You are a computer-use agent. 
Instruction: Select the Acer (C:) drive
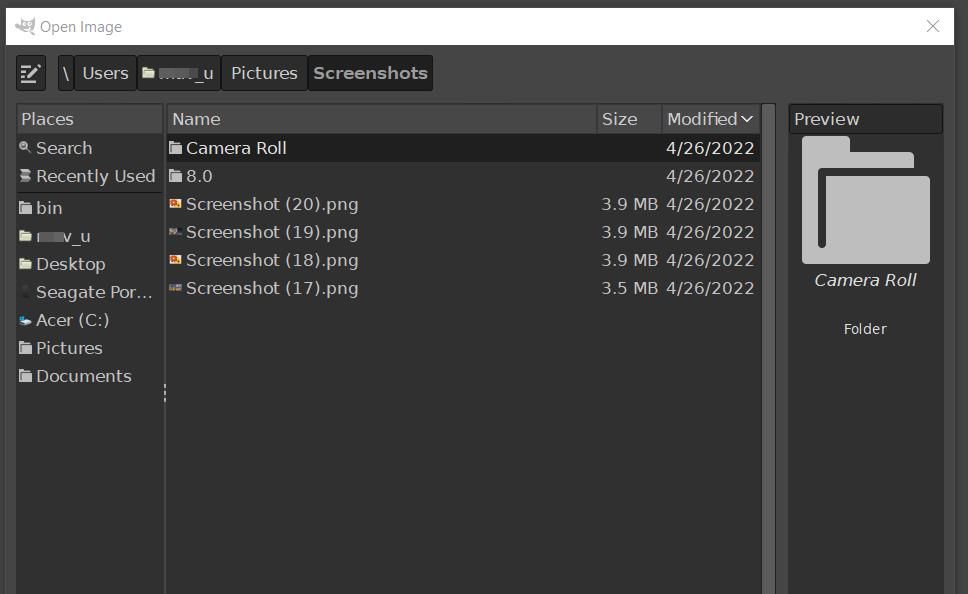(x=90, y=320)
